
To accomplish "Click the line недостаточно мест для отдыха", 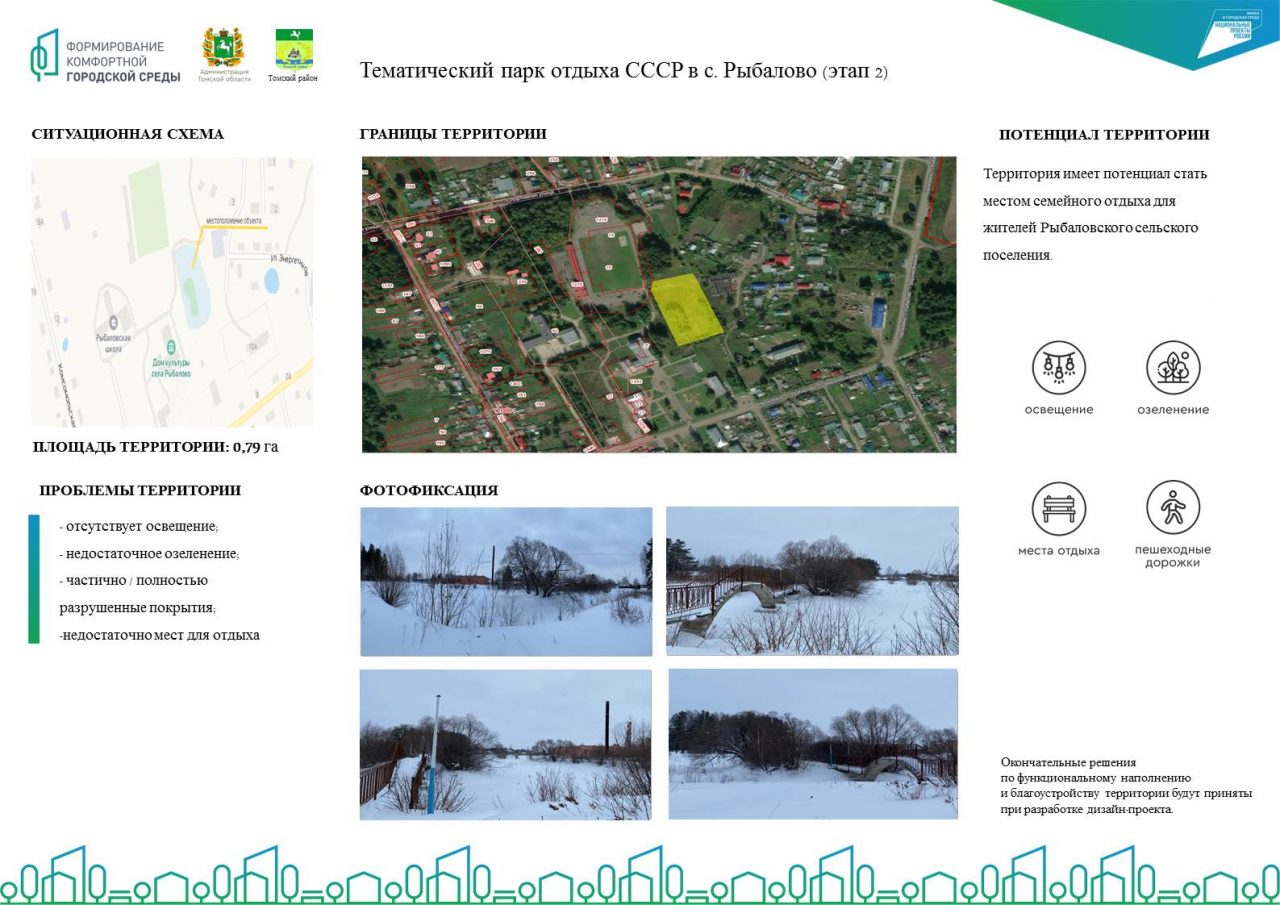I will (x=159, y=635).
